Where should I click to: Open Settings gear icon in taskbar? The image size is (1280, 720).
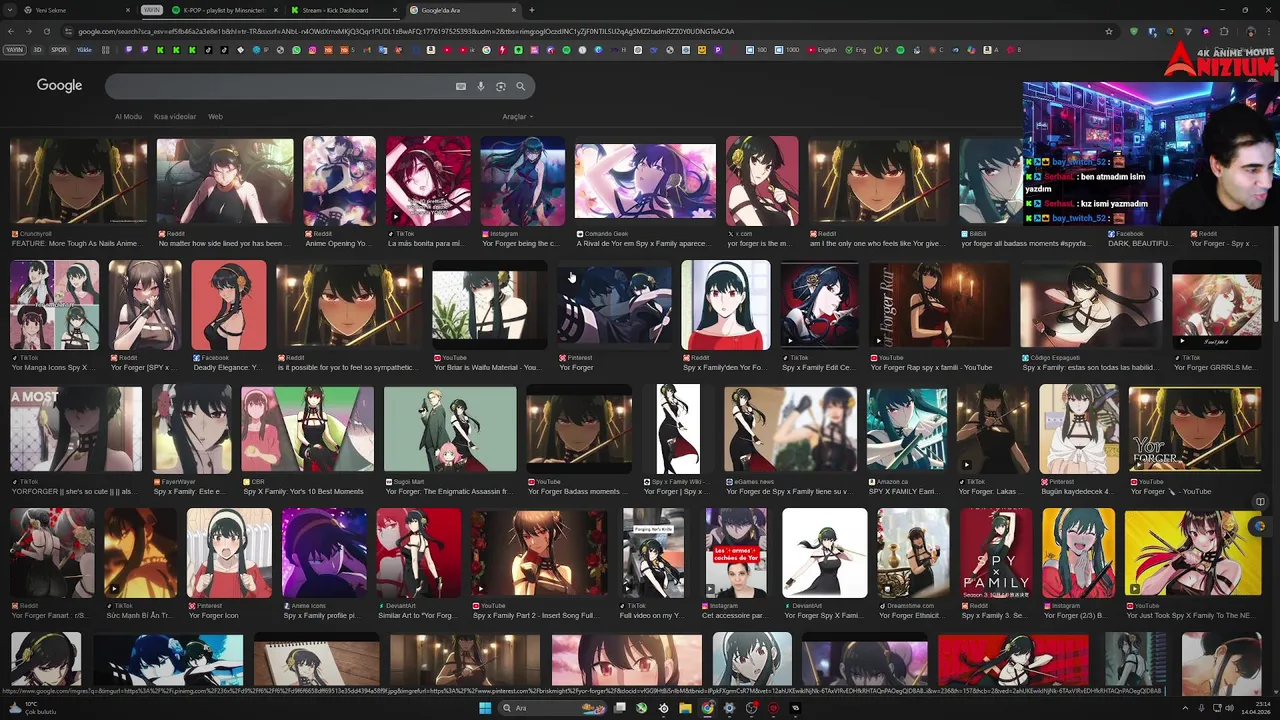point(729,708)
